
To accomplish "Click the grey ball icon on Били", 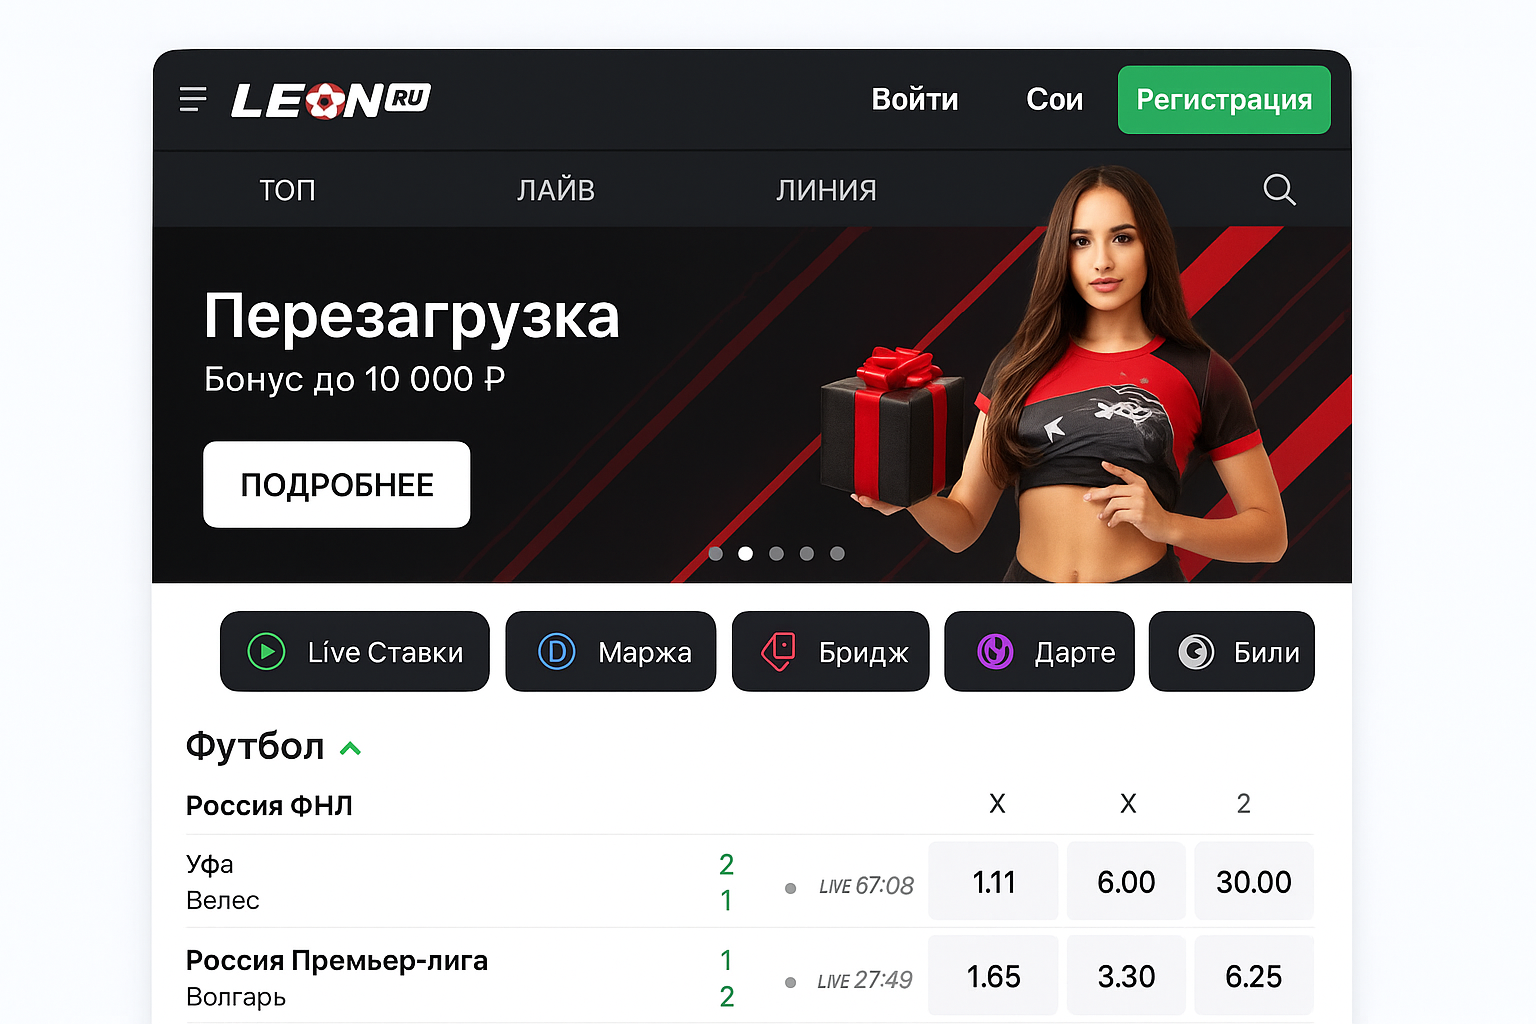I will coord(1196,652).
